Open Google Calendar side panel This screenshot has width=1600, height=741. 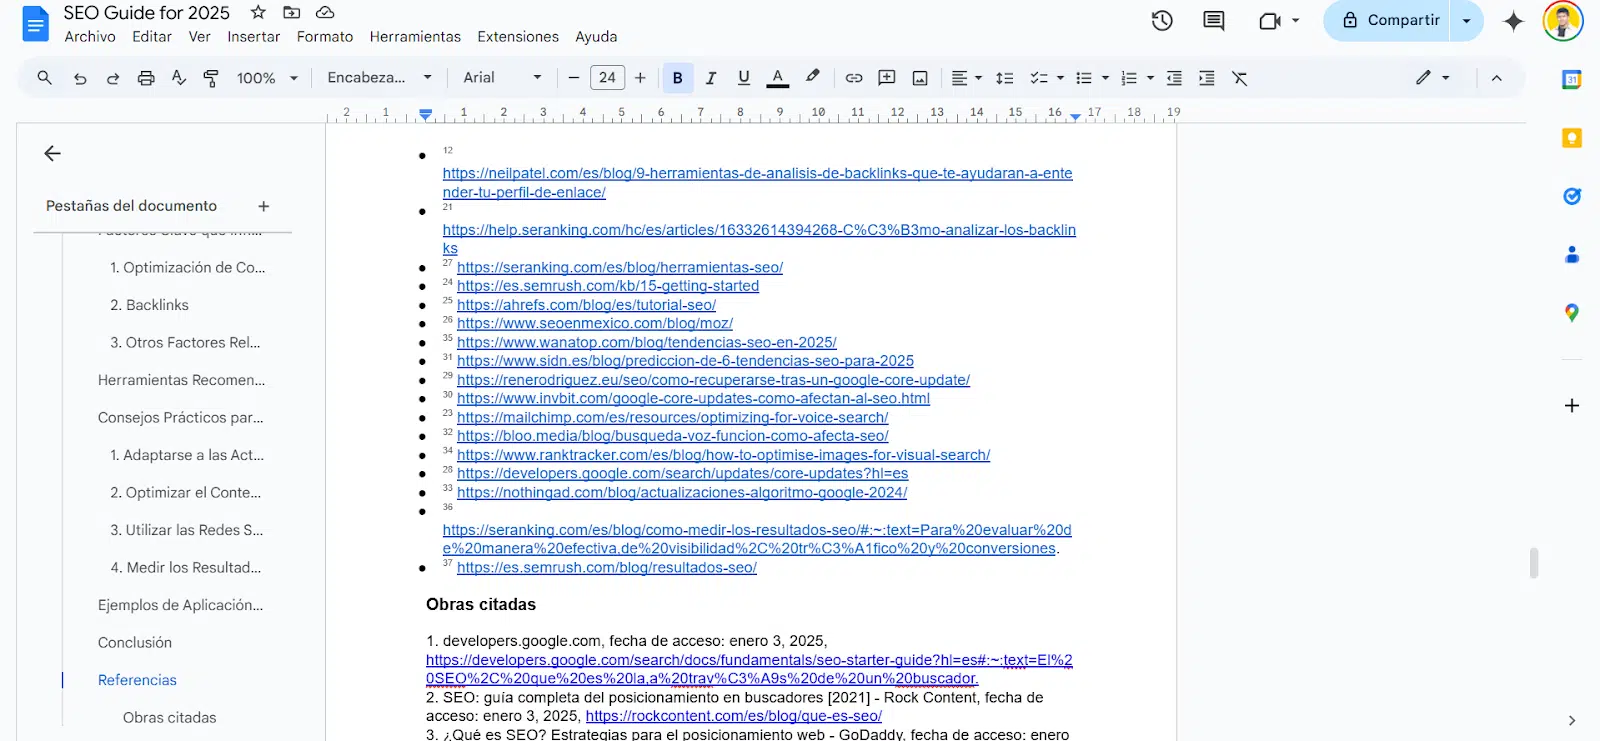tap(1572, 80)
